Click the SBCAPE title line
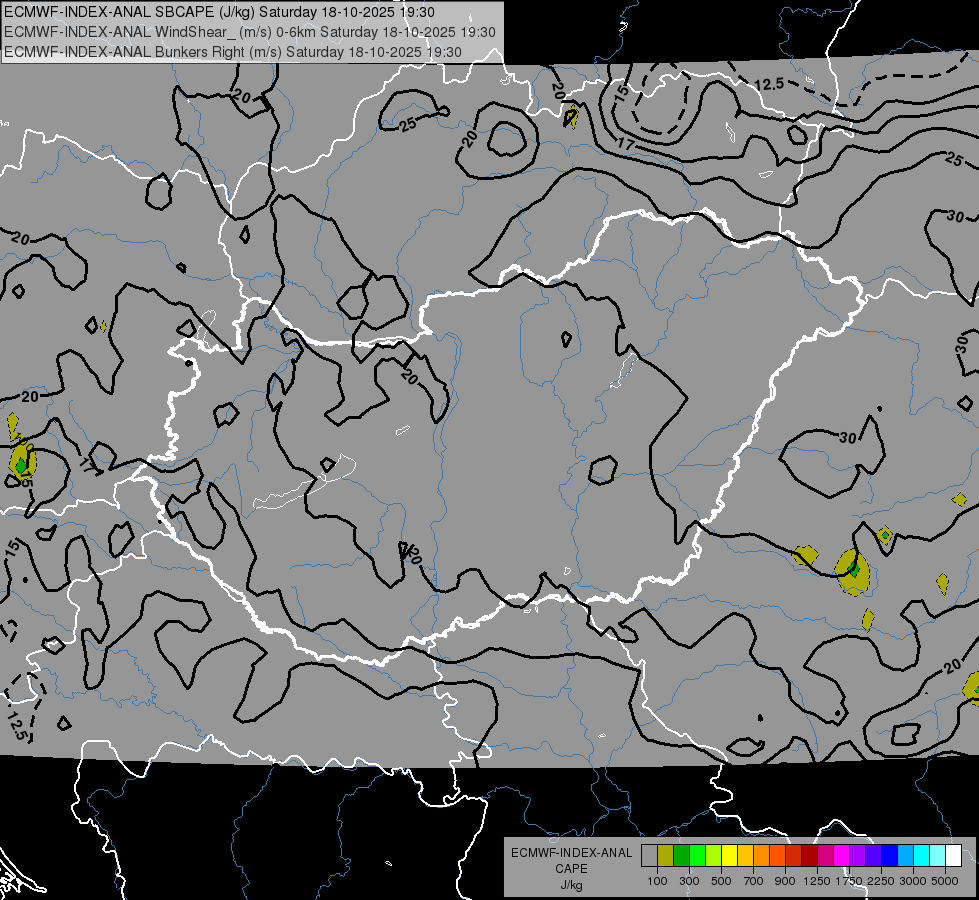979x900 pixels. coord(218,12)
